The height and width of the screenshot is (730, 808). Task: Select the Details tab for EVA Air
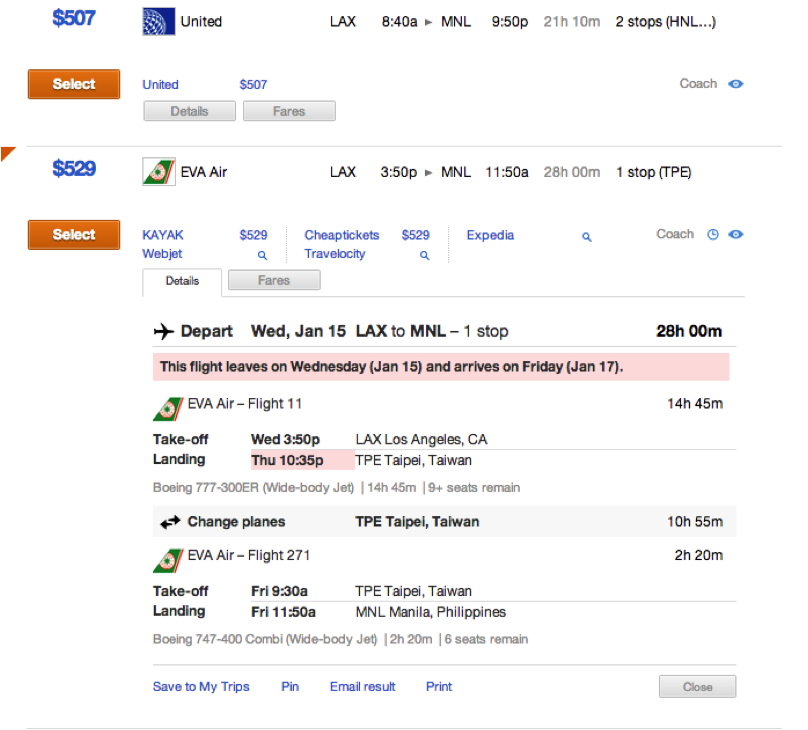[182, 282]
